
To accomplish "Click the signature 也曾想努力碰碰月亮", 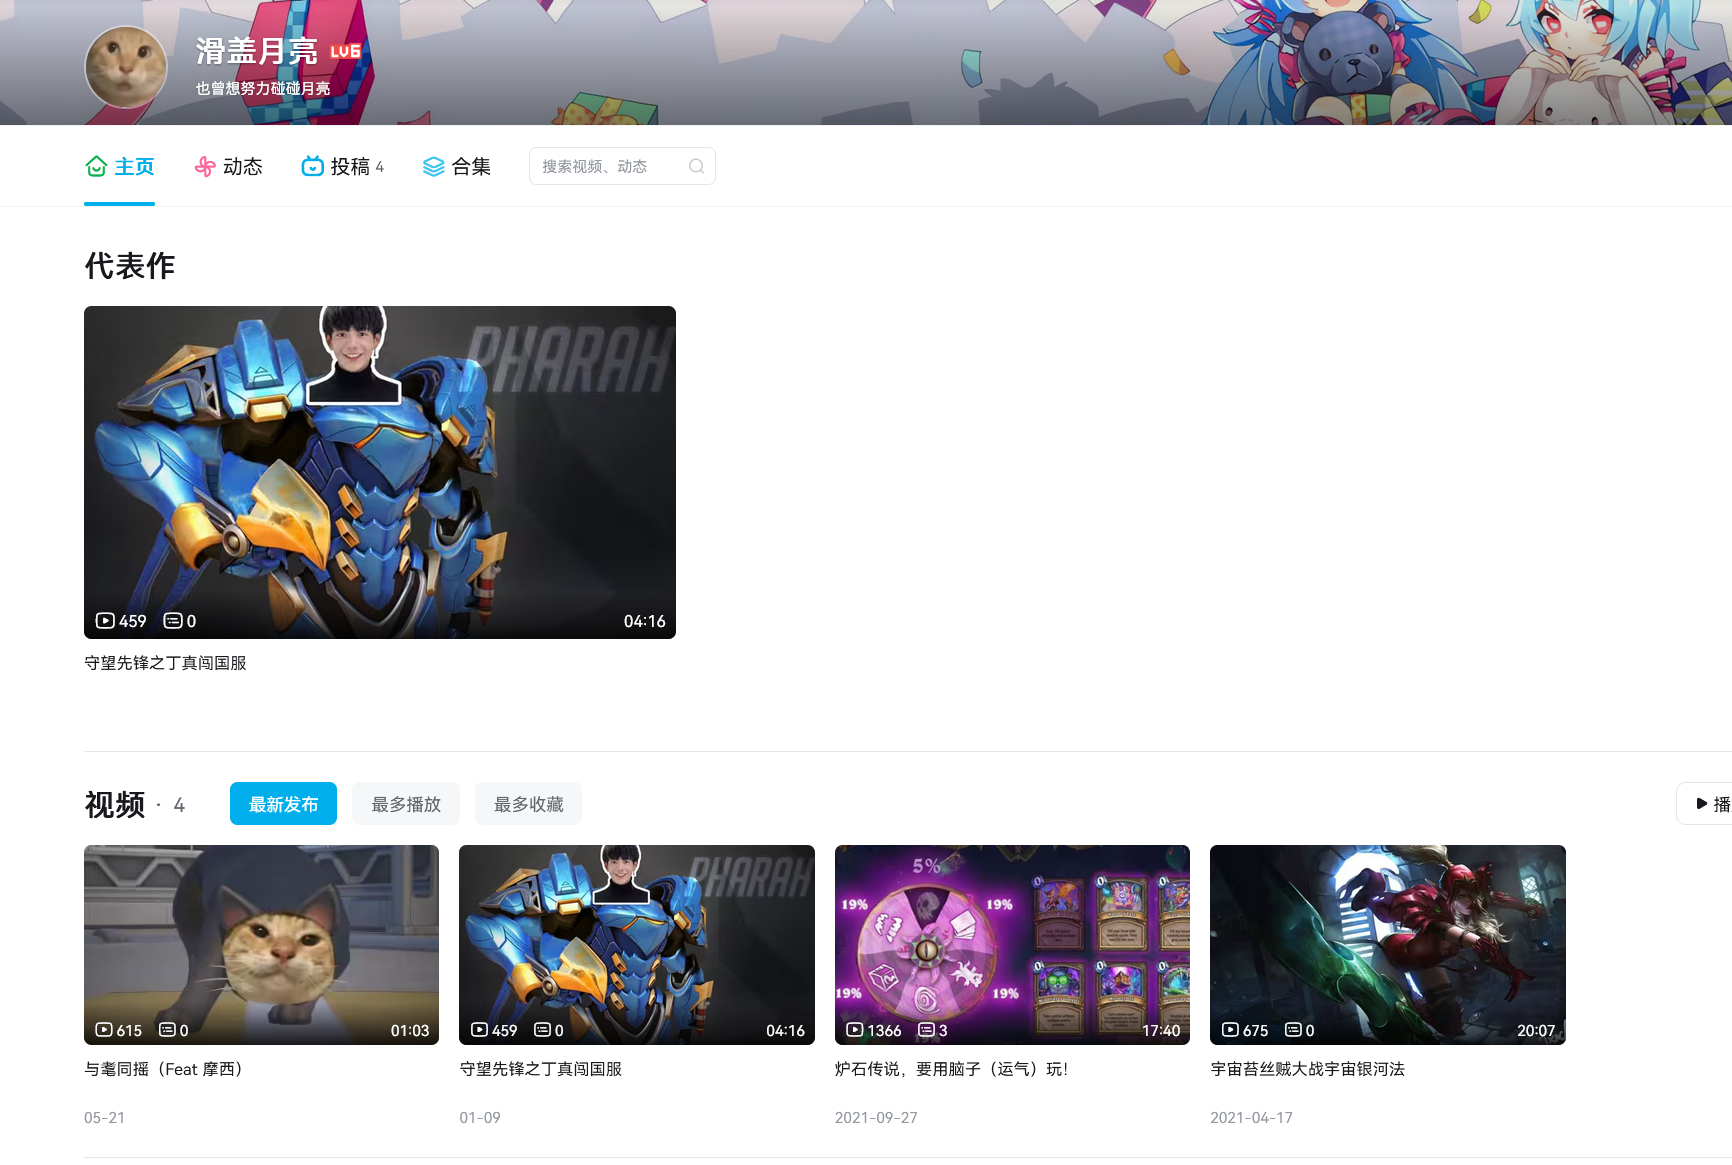I will [263, 88].
